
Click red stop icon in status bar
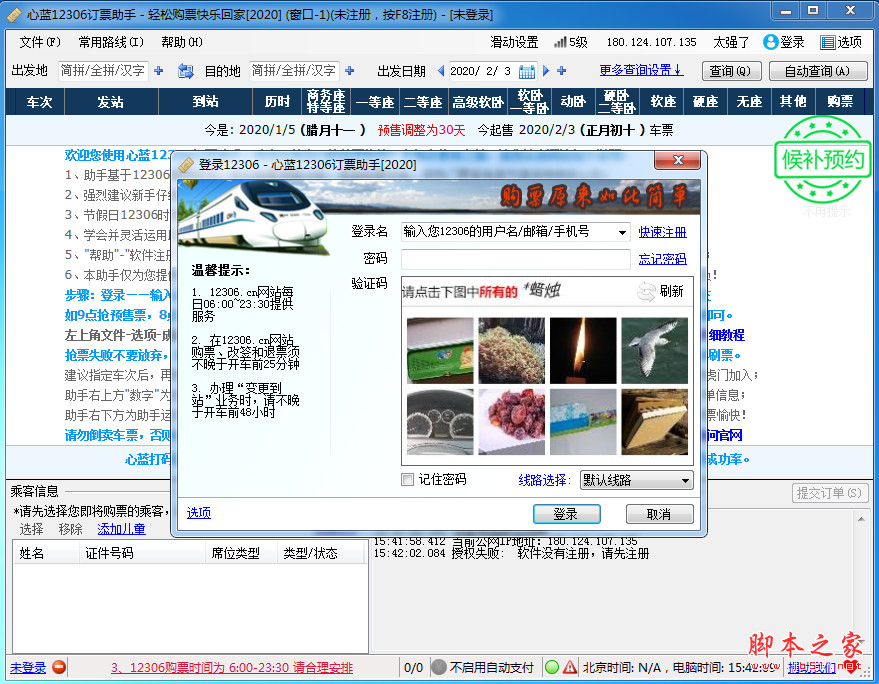59,667
